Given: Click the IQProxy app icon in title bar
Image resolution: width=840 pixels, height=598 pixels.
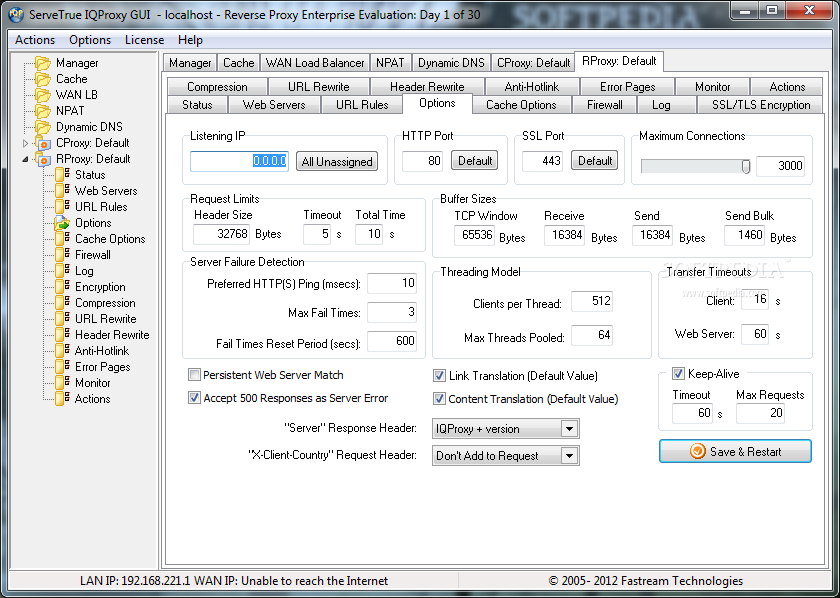Looking at the screenshot, I should pyautogui.click(x=16, y=14).
